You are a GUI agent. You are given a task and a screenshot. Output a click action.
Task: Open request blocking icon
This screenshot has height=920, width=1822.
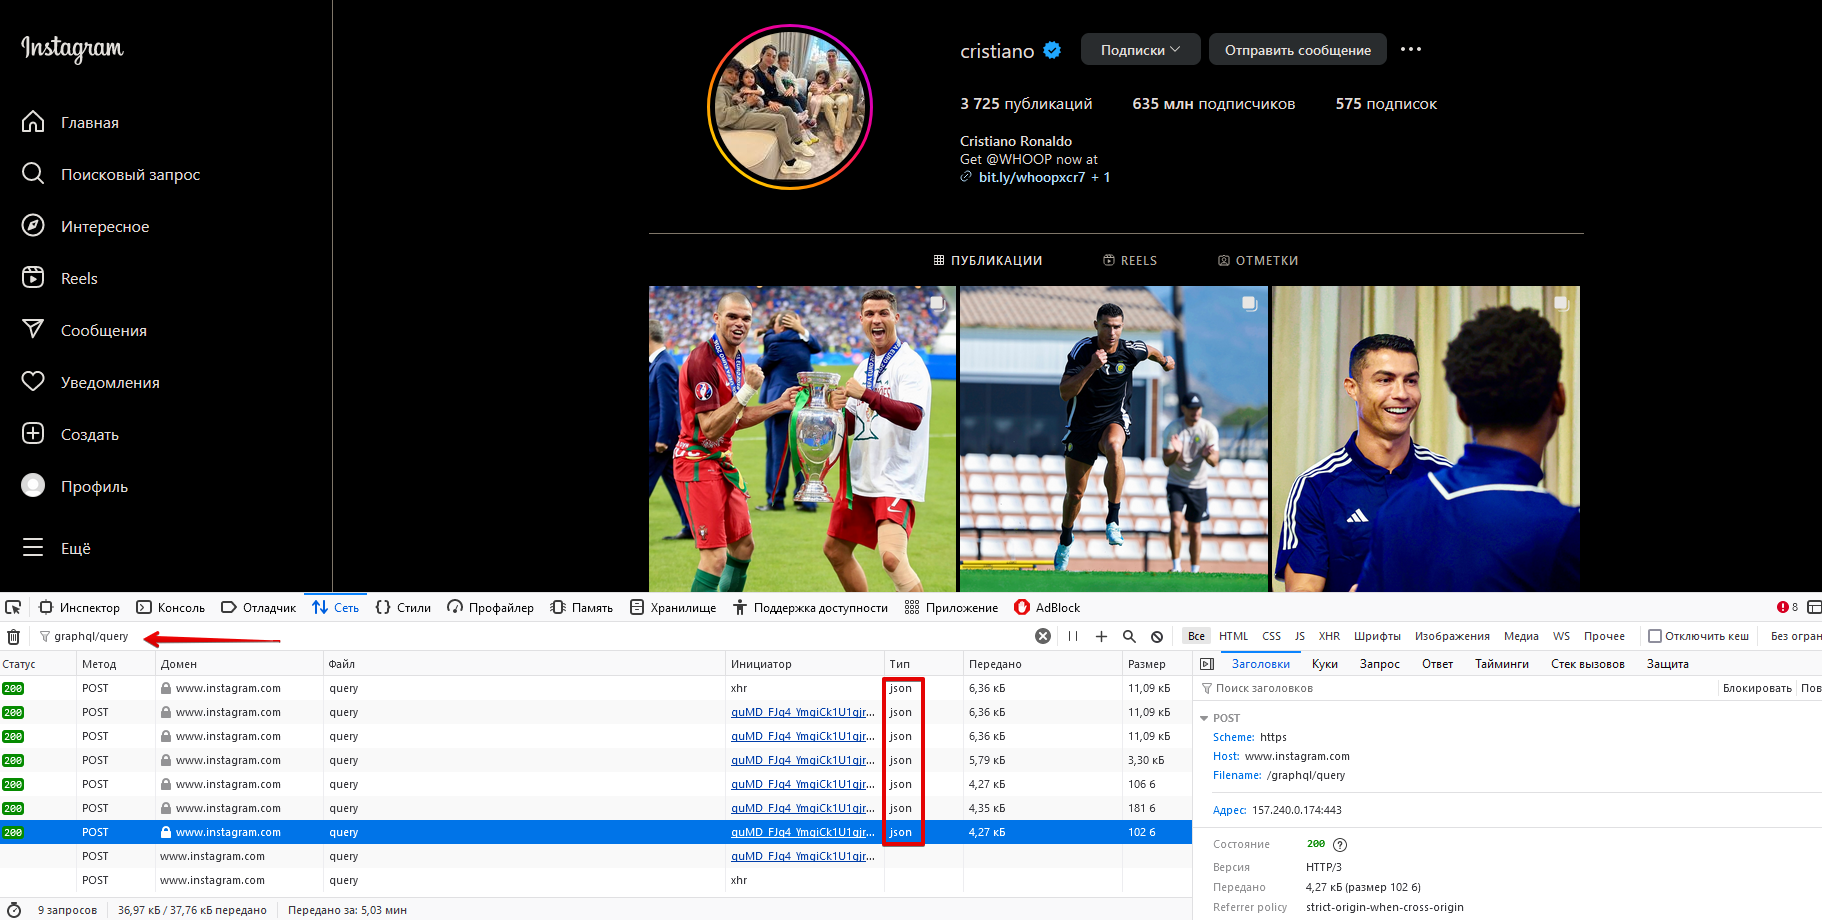point(1157,636)
